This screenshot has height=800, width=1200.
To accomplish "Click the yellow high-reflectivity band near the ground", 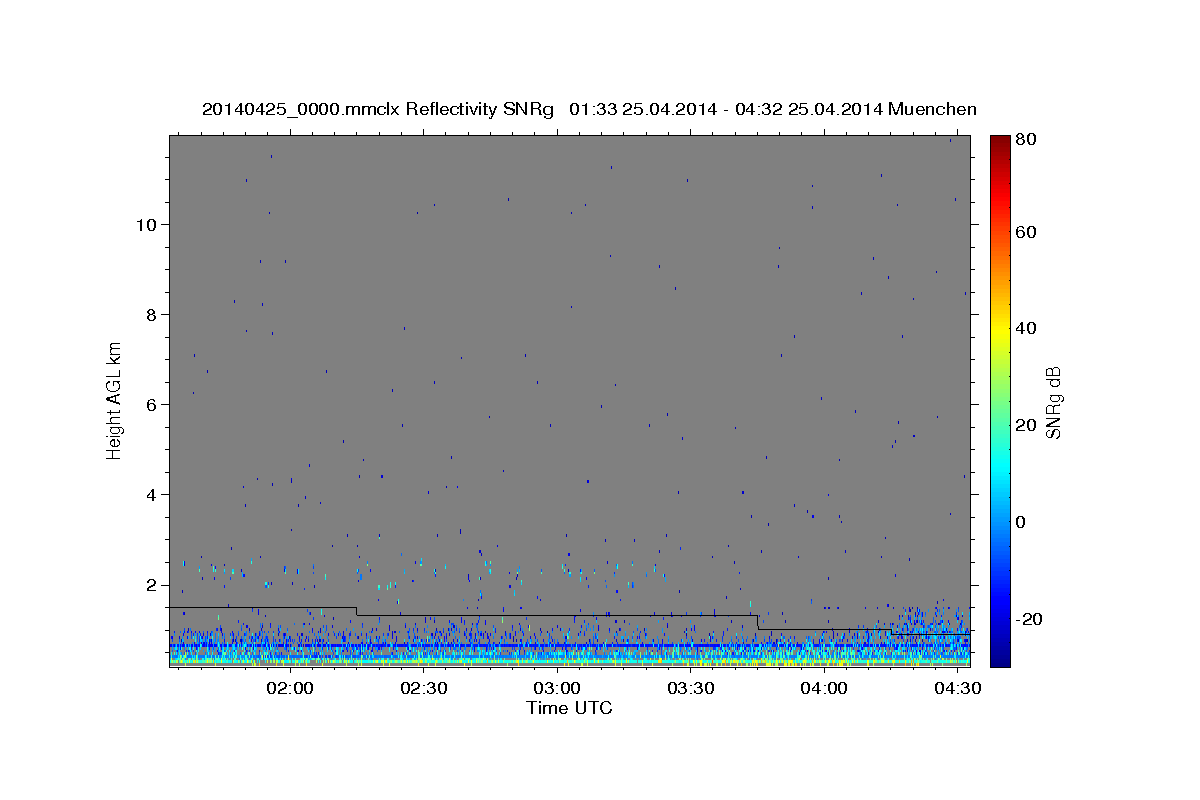I will click(x=569, y=662).
